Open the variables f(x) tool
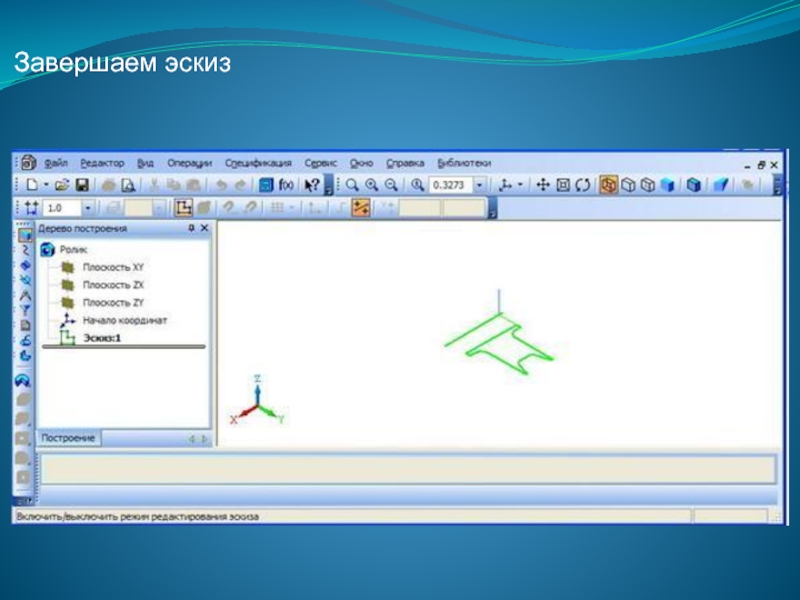The height and width of the screenshot is (600, 800). [286, 185]
